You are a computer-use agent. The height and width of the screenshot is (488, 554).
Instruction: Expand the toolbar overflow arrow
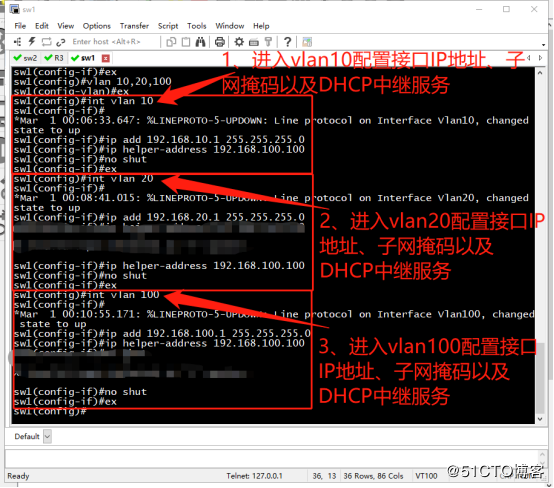543,45
